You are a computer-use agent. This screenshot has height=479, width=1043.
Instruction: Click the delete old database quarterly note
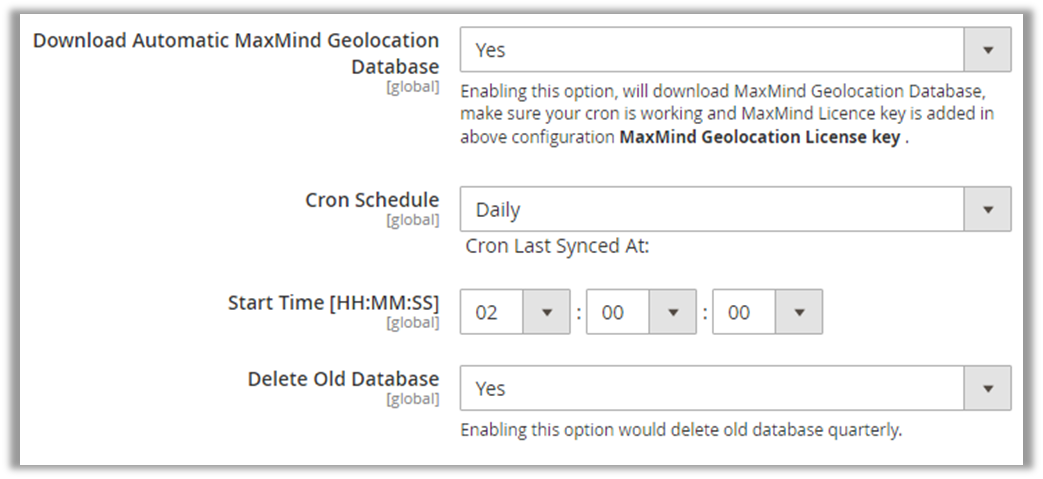tap(681, 431)
